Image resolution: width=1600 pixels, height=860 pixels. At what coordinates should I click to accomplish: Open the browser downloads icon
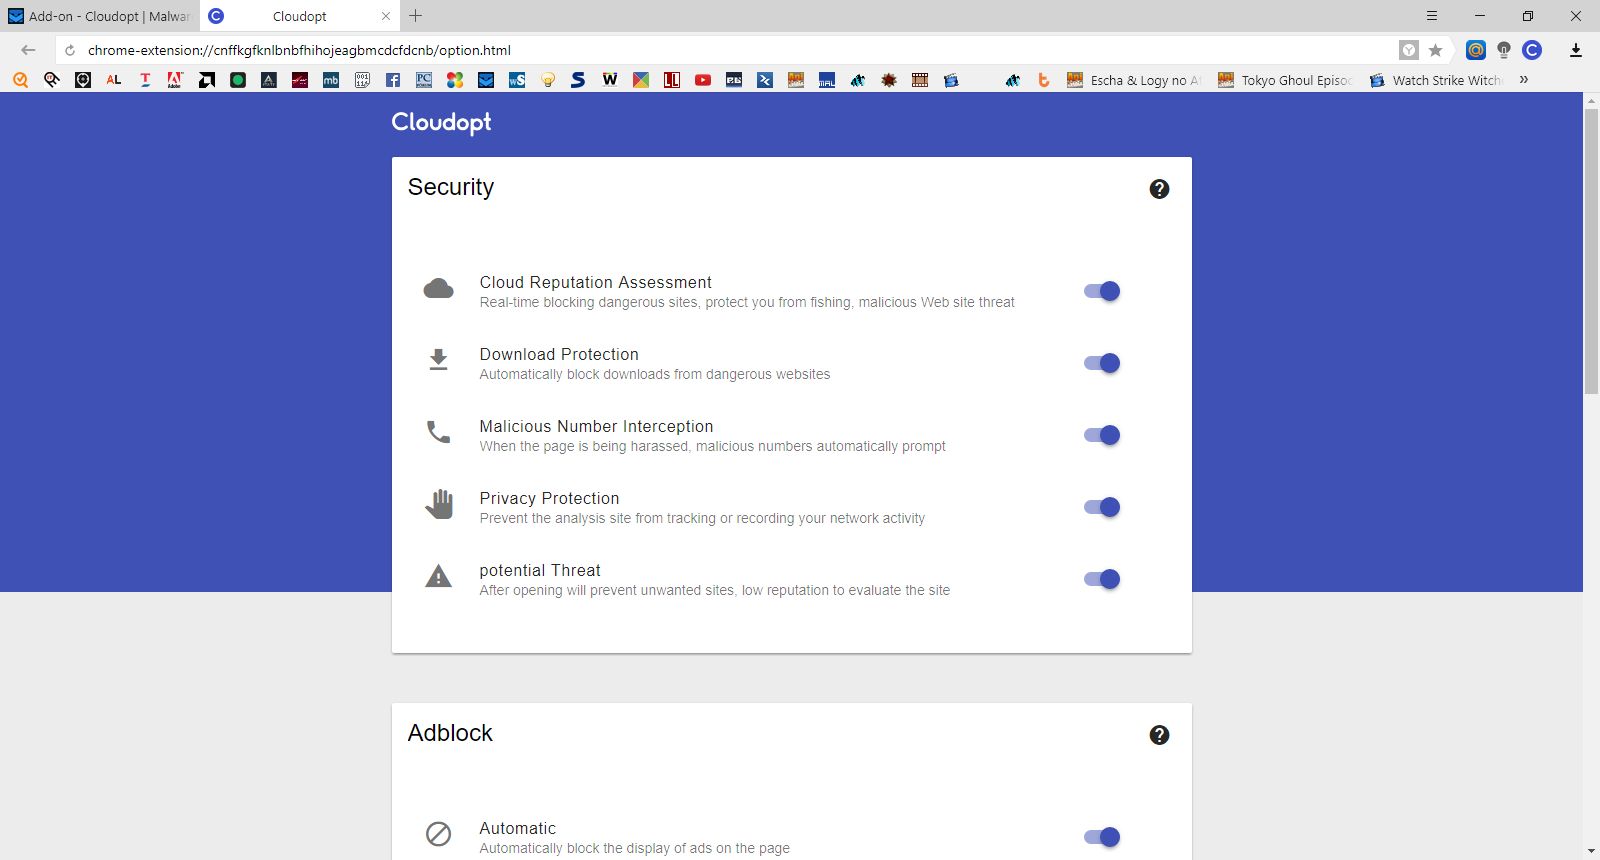coord(1576,50)
